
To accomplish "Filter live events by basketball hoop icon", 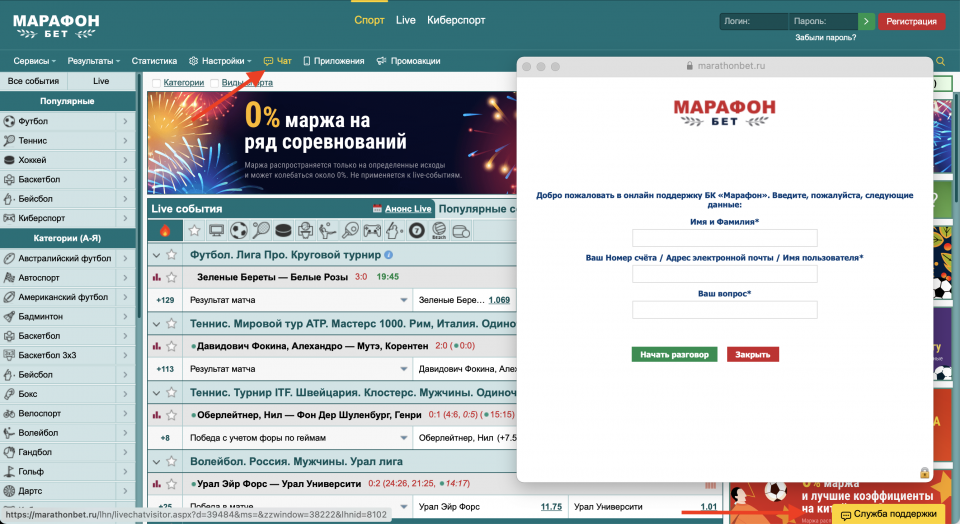I will click(x=305, y=231).
